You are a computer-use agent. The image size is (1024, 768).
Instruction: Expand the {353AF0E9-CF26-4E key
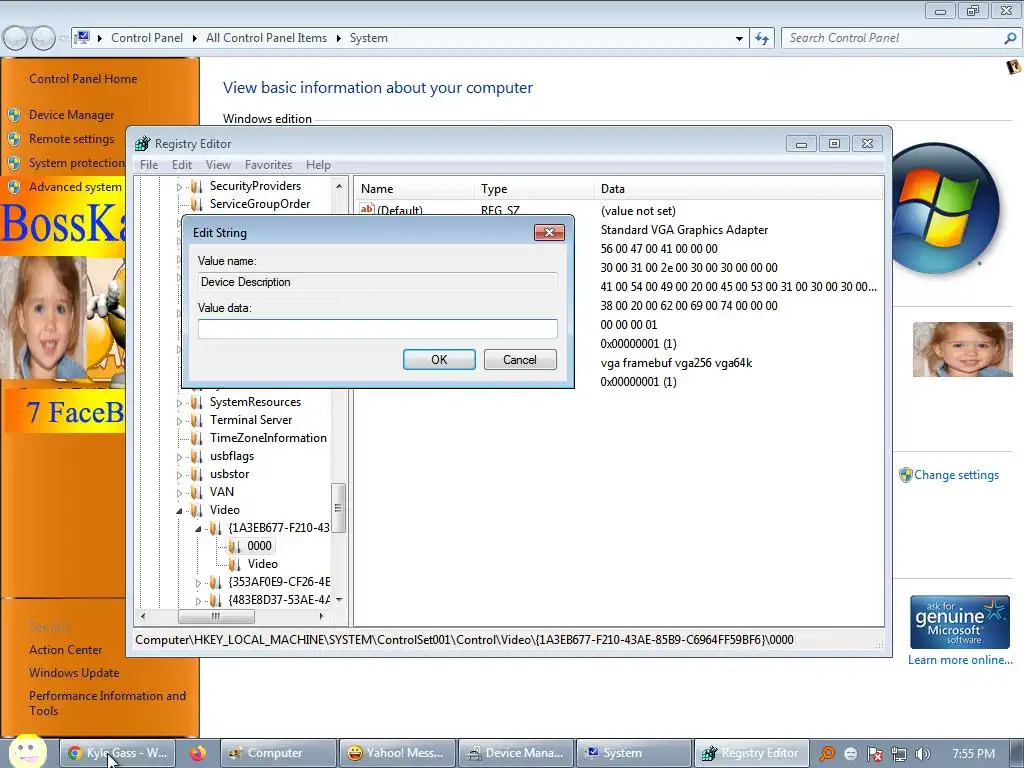(x=198, y=583)
